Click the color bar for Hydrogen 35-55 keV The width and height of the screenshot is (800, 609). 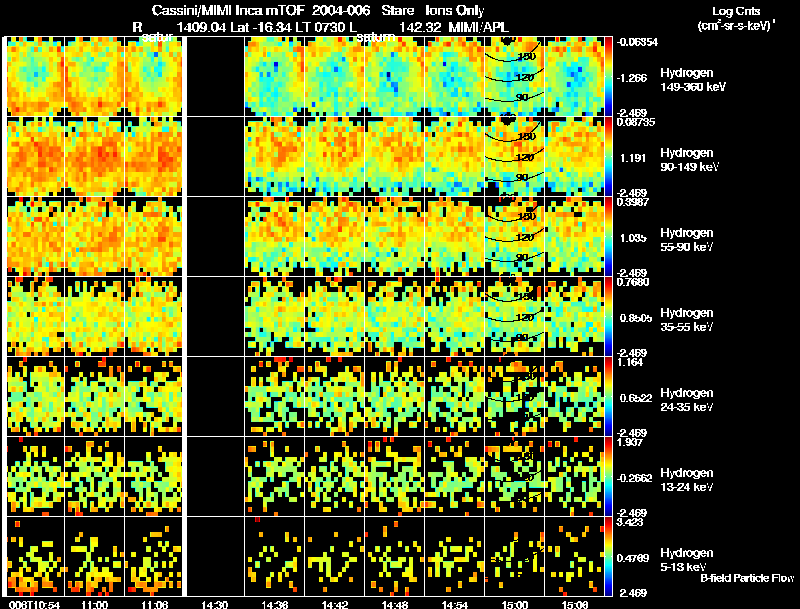(x=608, y=316)
